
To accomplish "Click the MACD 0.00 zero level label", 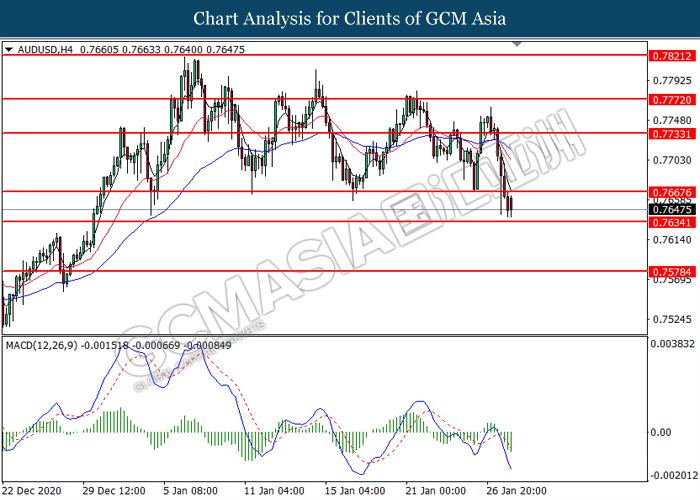I will click(x=661, y=432).
